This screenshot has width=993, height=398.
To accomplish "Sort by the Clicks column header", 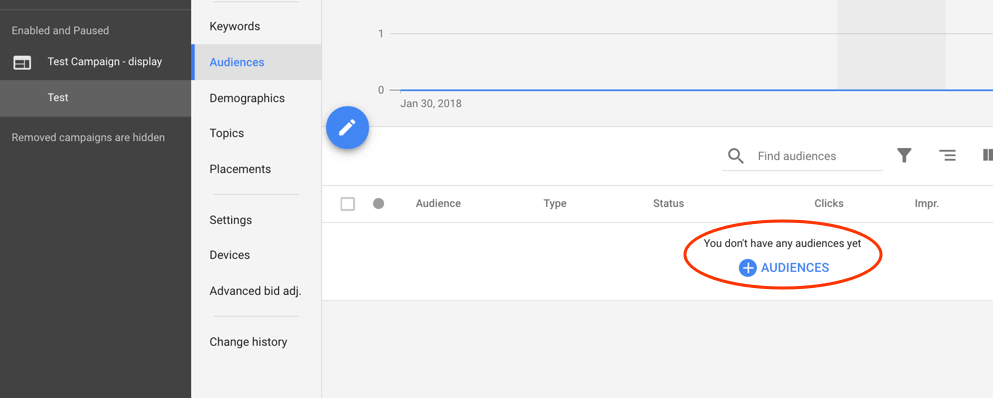I will (828, 203).
